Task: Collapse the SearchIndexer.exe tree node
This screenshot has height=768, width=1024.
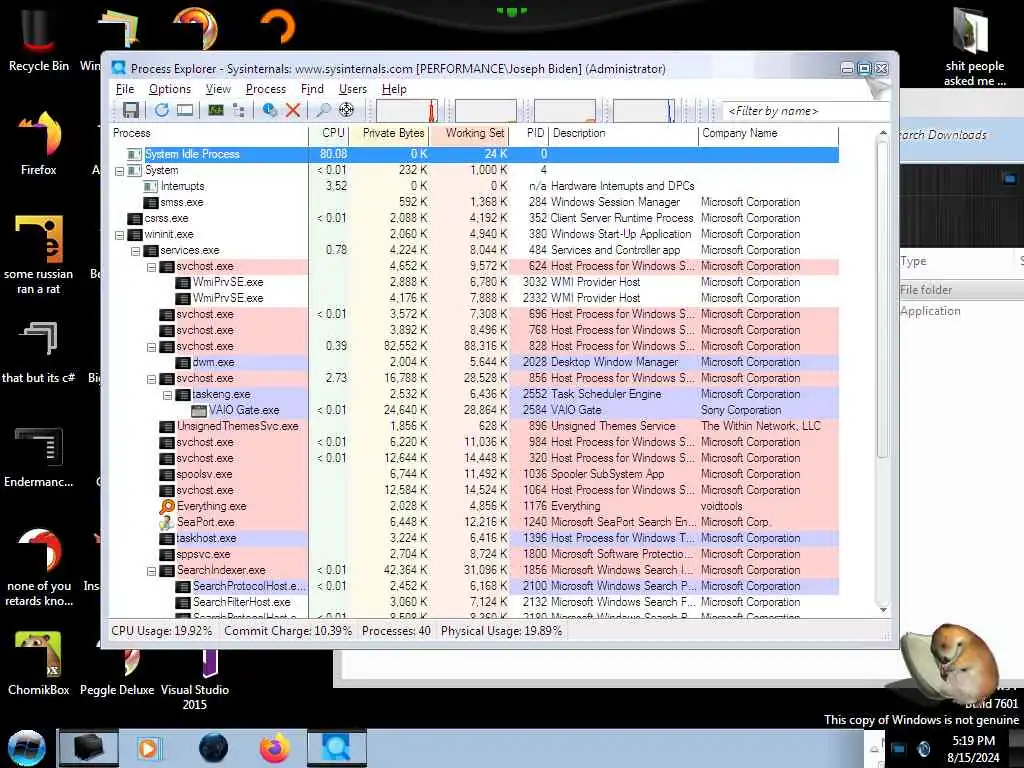Action: tap(152, 571)
